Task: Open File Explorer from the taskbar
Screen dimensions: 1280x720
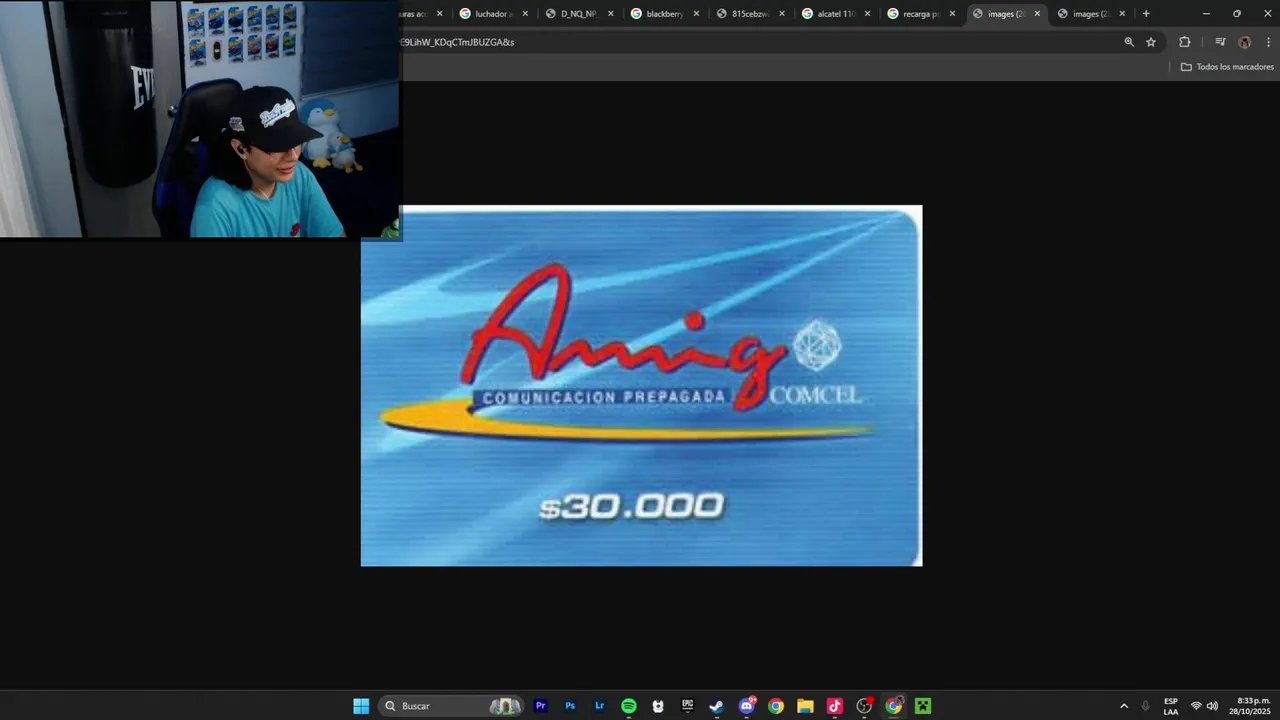Action: click(805, 706)
